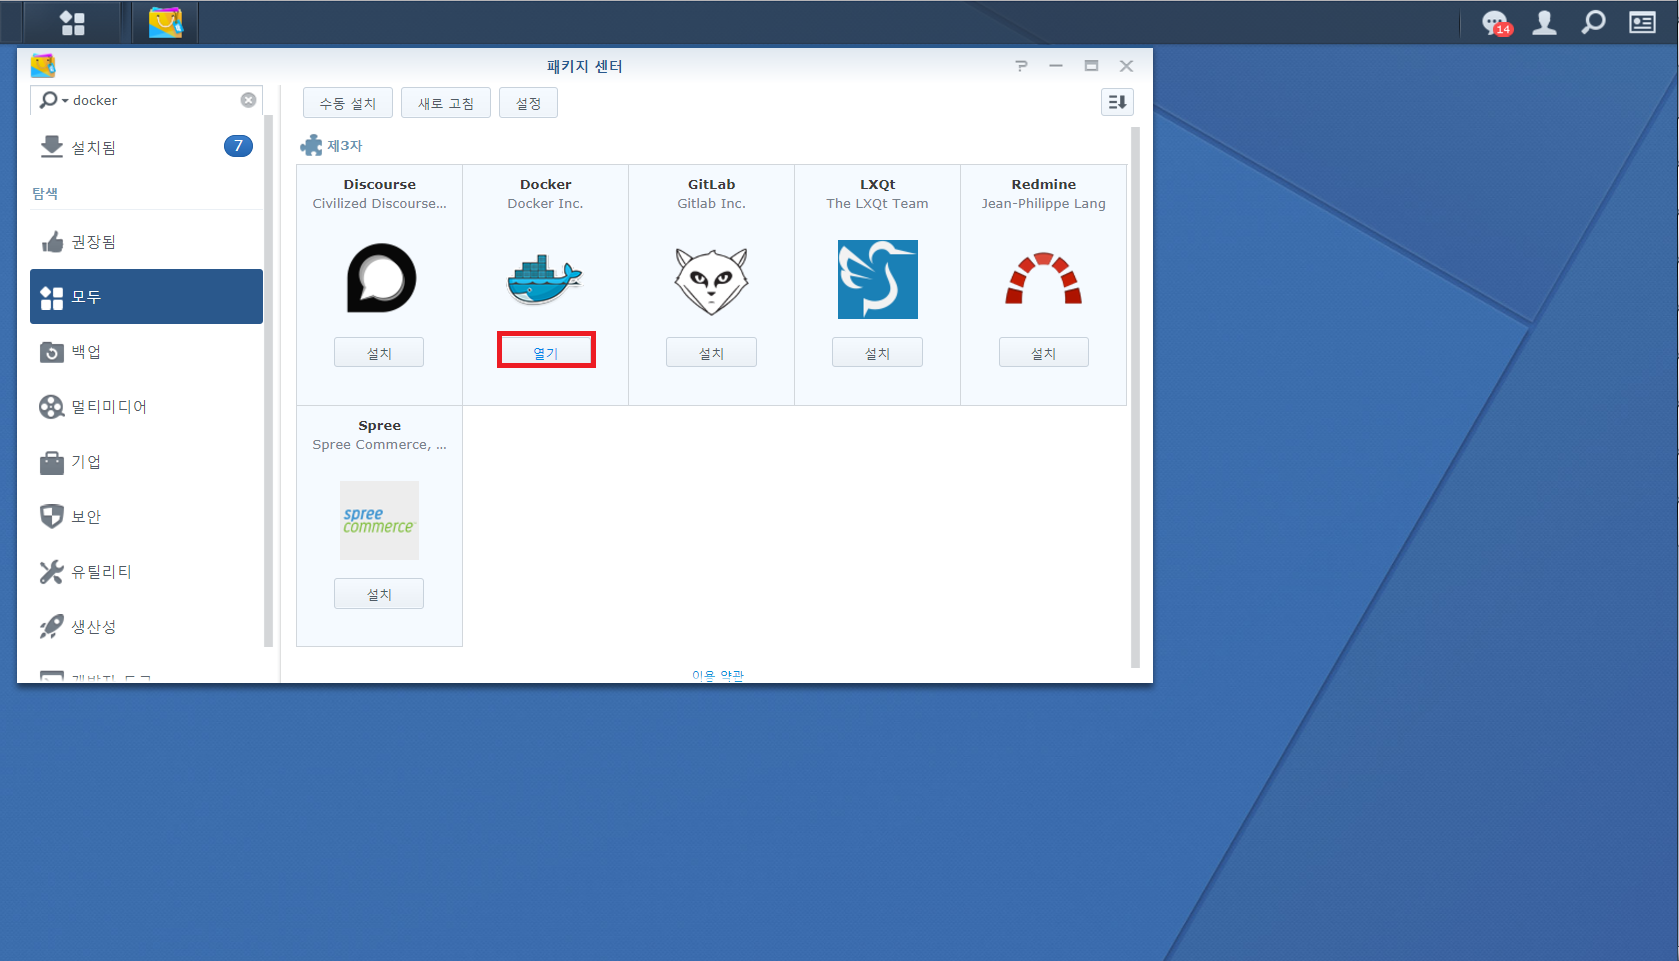This screenshot has height=961, width=1679.
Task: Click the Discourse package icon
Action: [380, 278]
